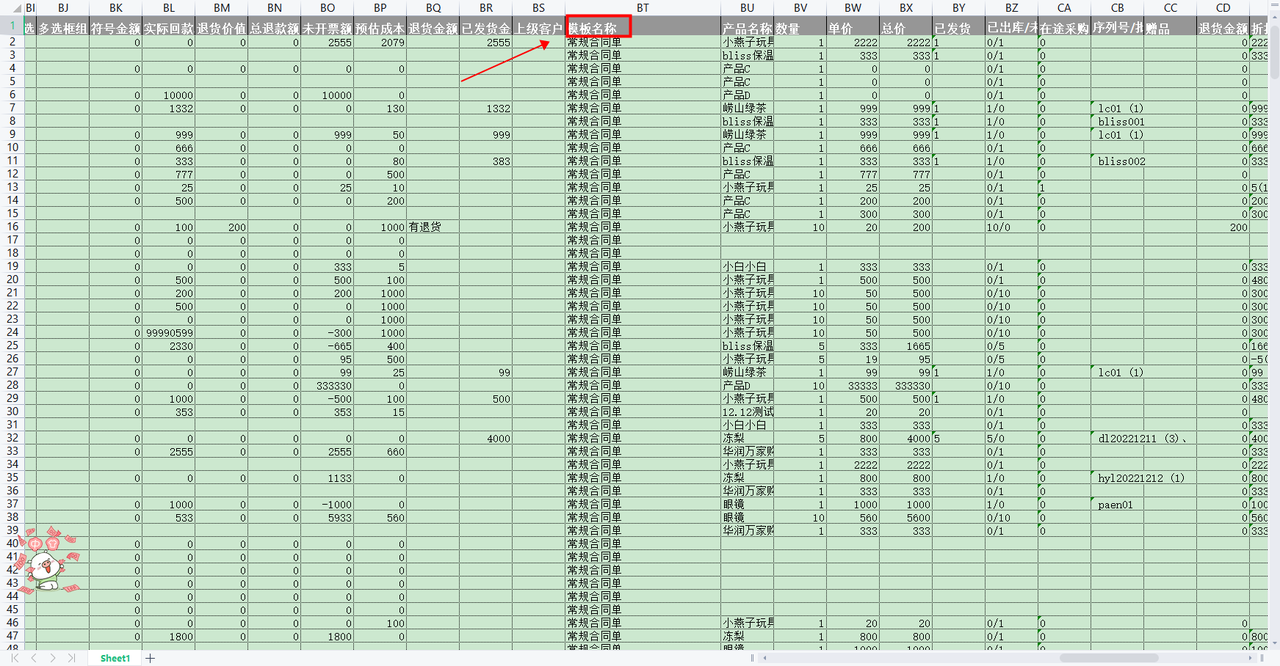The width and height of the screenshot is (1280, 666).
Task: Select column BY header
Action: pos(958,8)
